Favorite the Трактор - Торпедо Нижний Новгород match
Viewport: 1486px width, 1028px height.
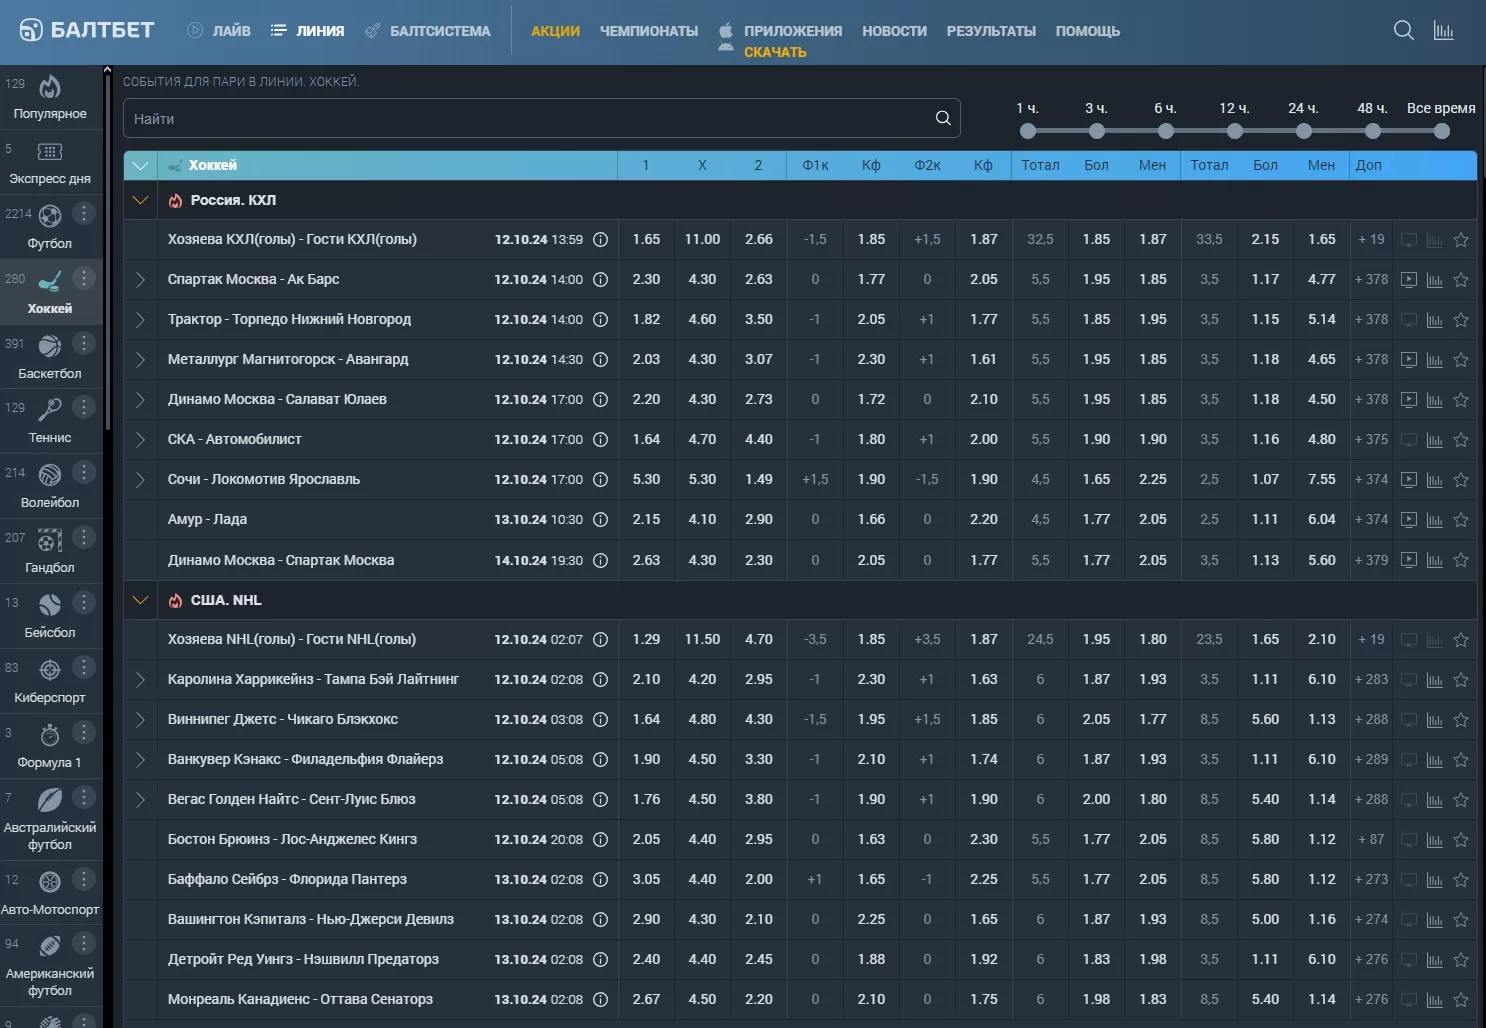[1461, 320]
